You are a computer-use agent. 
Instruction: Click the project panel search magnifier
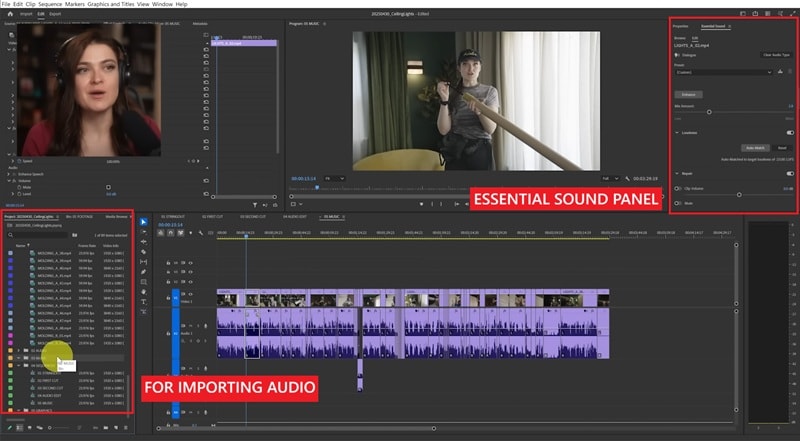pyautogui.click(x=11, y=235)
